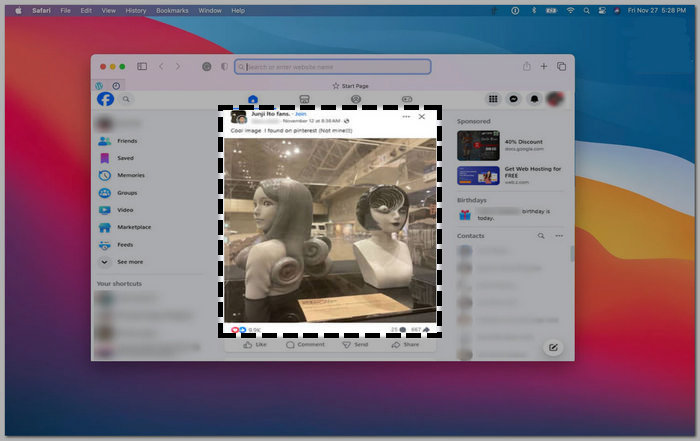This screenshot has height=441, width=700.
Task: Click the new message compose icon
Action: 553,347
